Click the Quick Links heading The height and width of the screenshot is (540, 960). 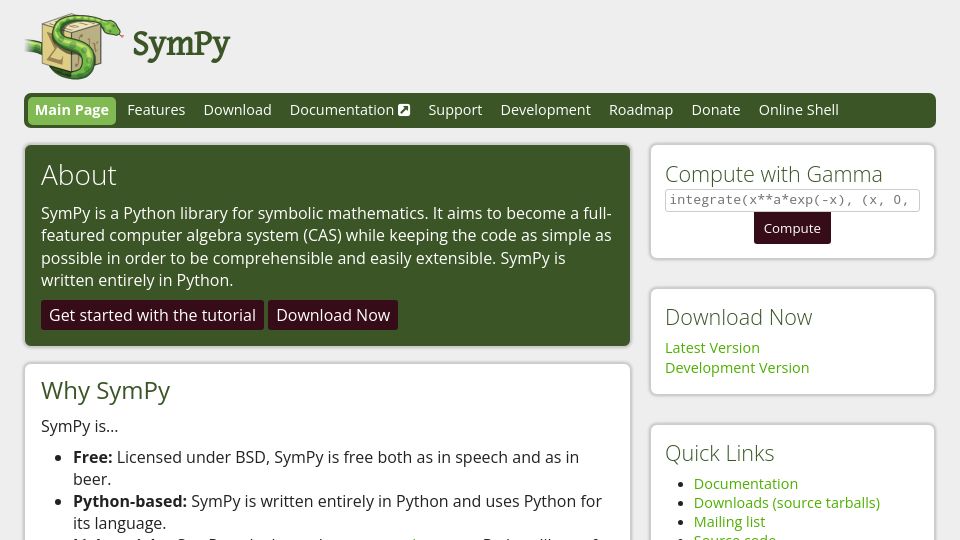click(719, 454)
